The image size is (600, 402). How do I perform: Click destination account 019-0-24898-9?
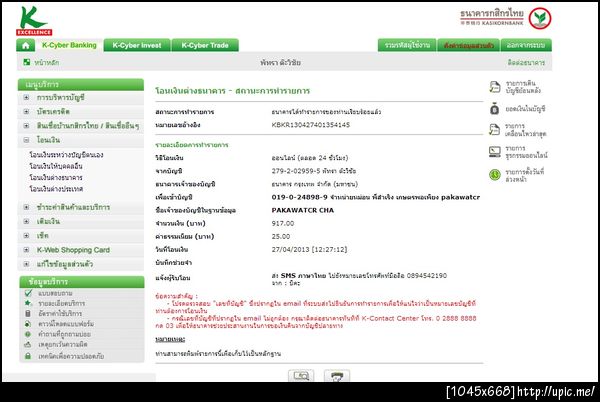click(x=299, y=197)
